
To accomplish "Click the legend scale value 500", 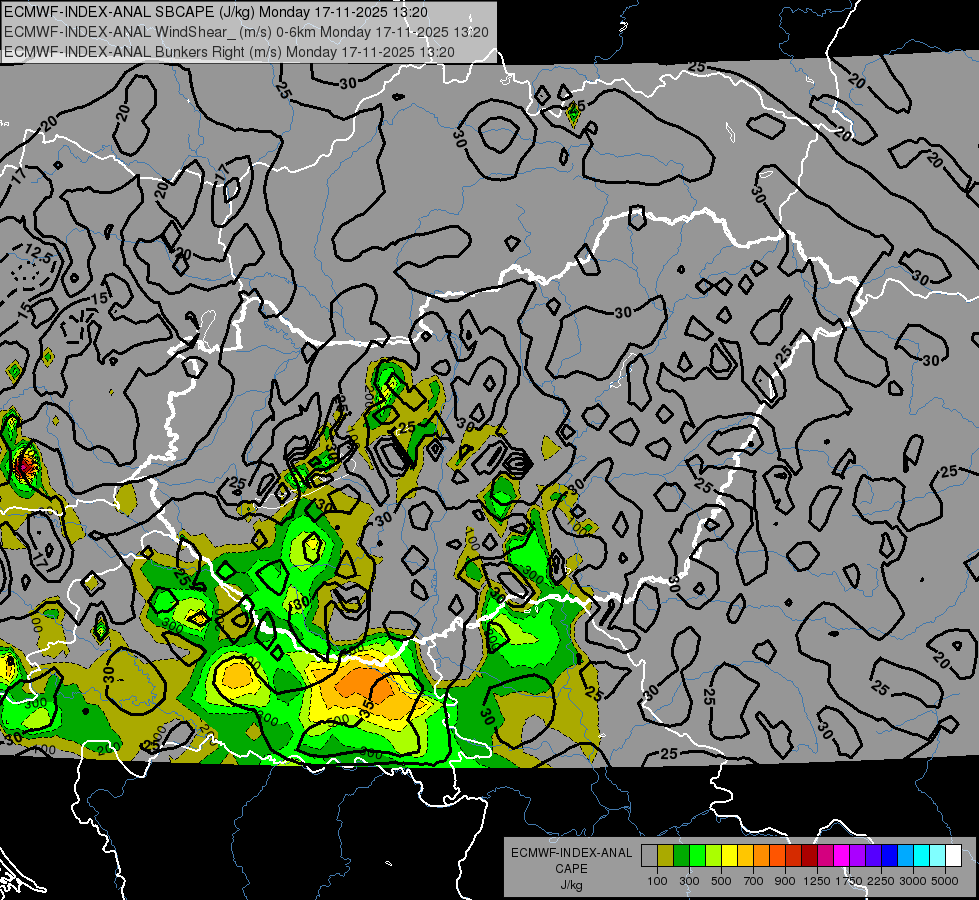I will 721,881.
